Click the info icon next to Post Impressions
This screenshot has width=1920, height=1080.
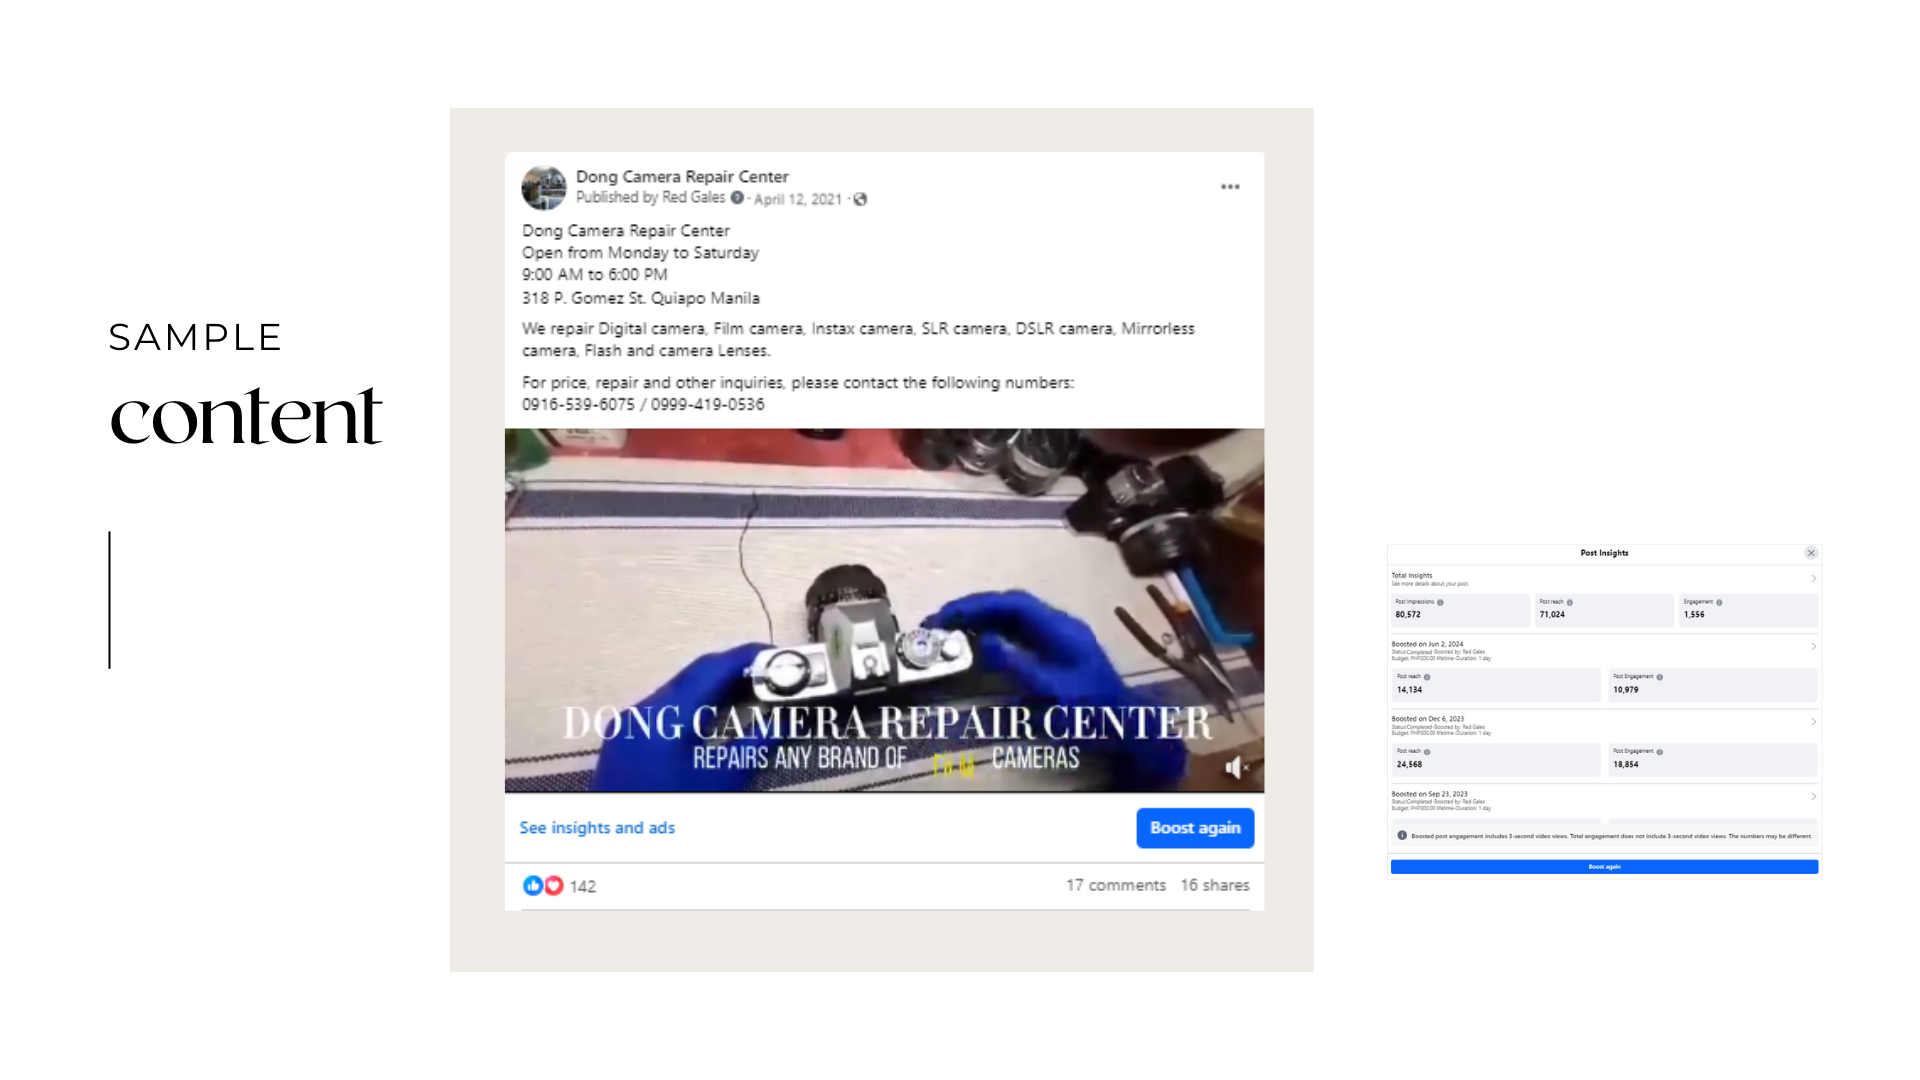click(1440, 602)
